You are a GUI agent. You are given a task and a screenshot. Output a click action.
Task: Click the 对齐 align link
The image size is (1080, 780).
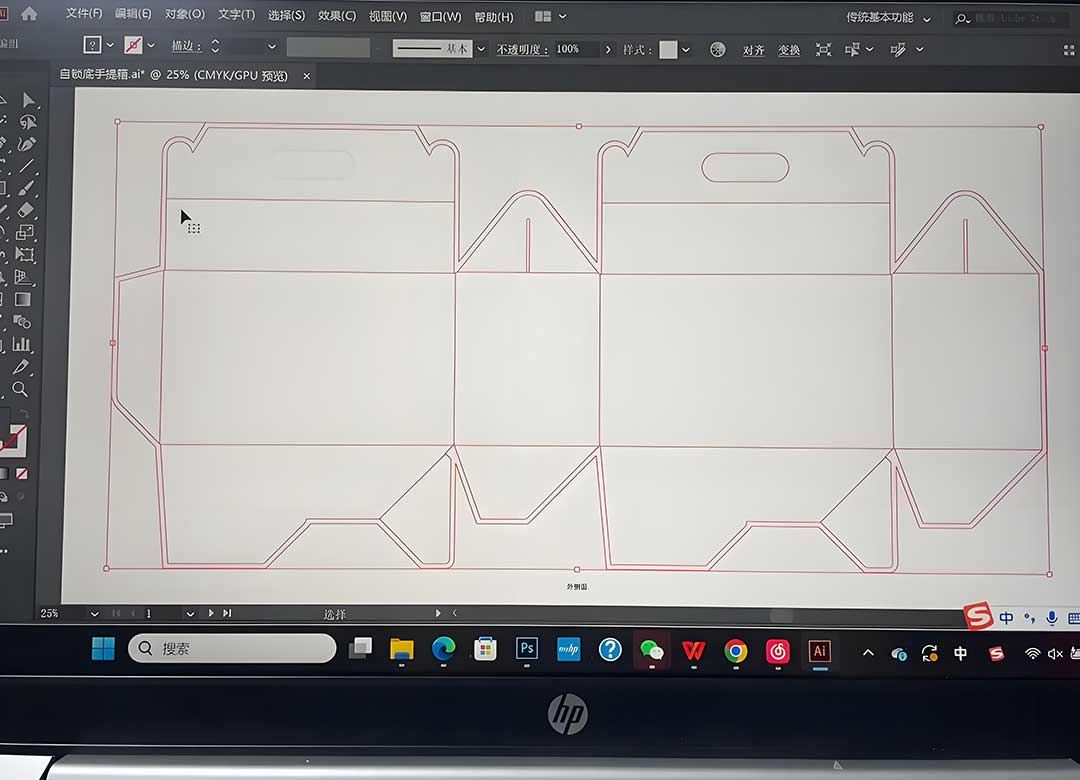tap(753, 49)
